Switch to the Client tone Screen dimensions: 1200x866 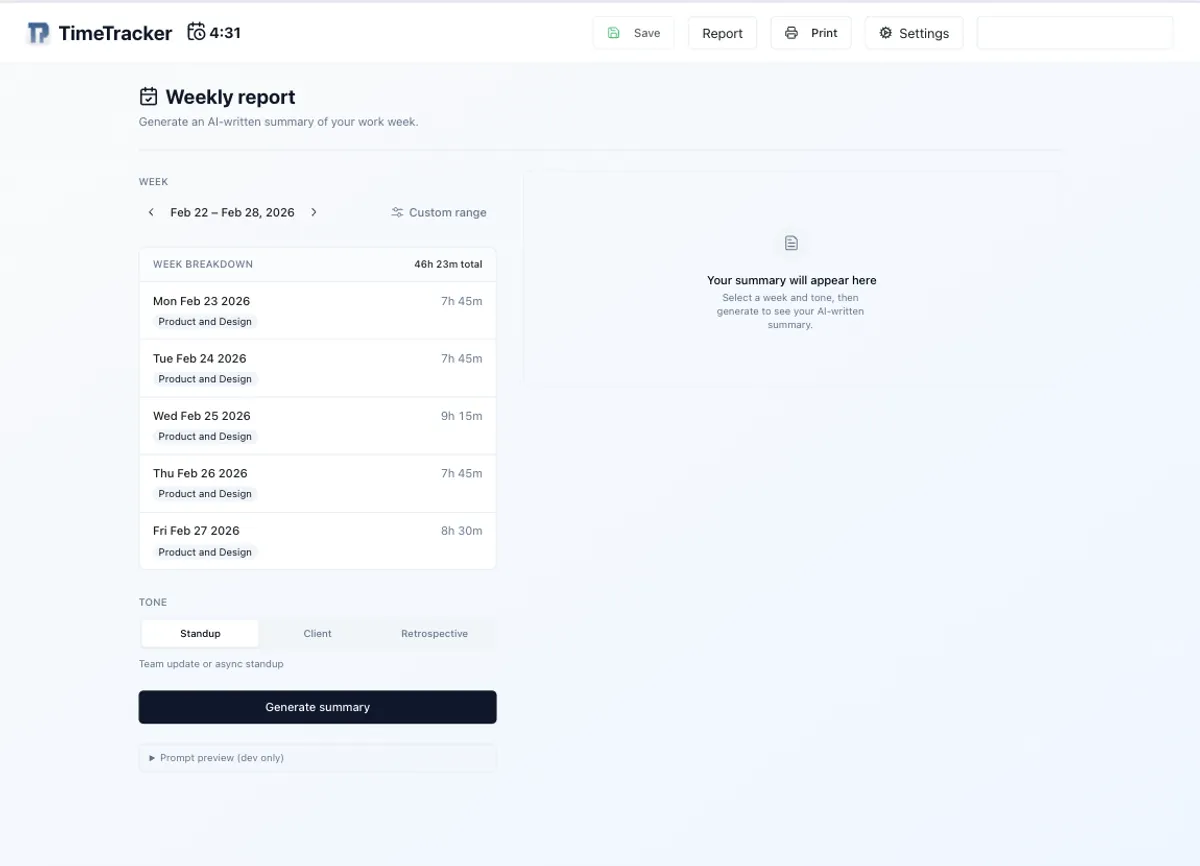[x=317, y=633]
